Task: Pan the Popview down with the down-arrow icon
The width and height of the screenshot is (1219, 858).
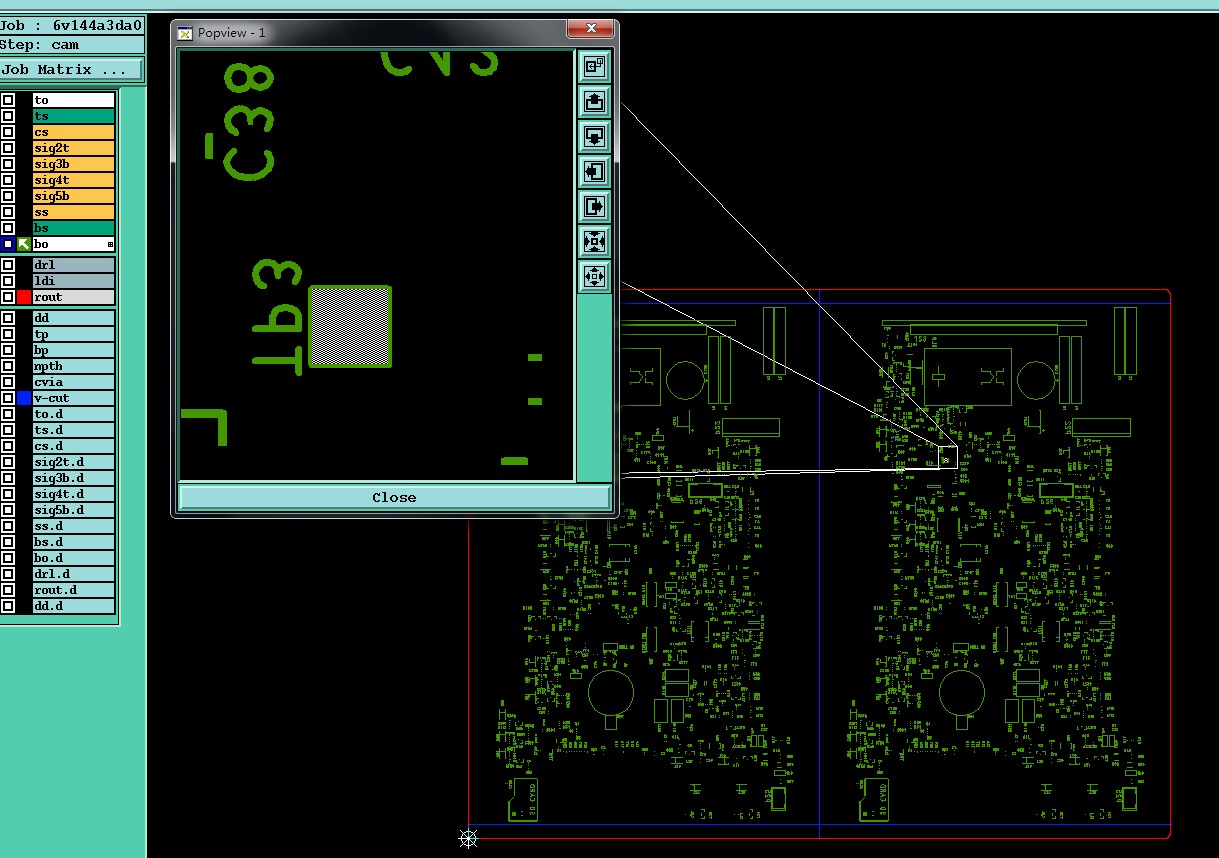Action: click(595, 136)
